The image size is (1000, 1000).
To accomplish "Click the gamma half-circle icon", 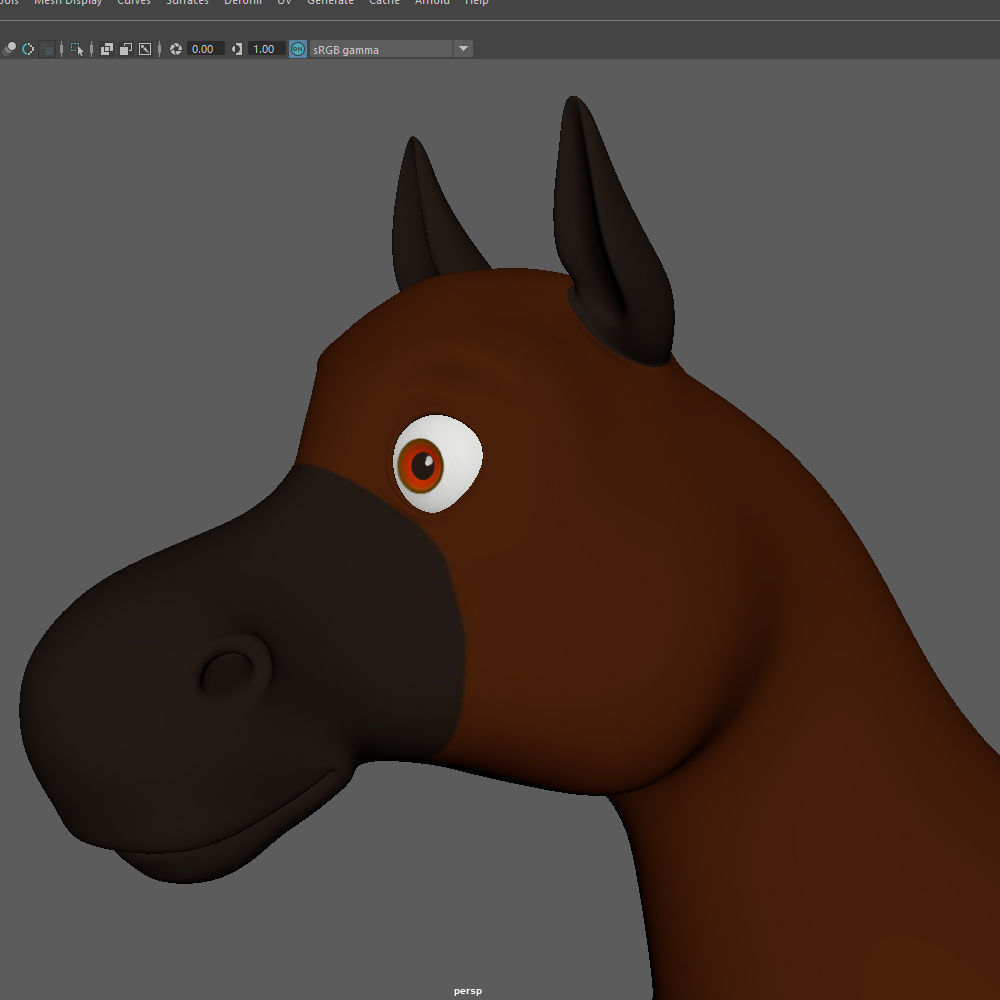I will click(x=237, y=49).
